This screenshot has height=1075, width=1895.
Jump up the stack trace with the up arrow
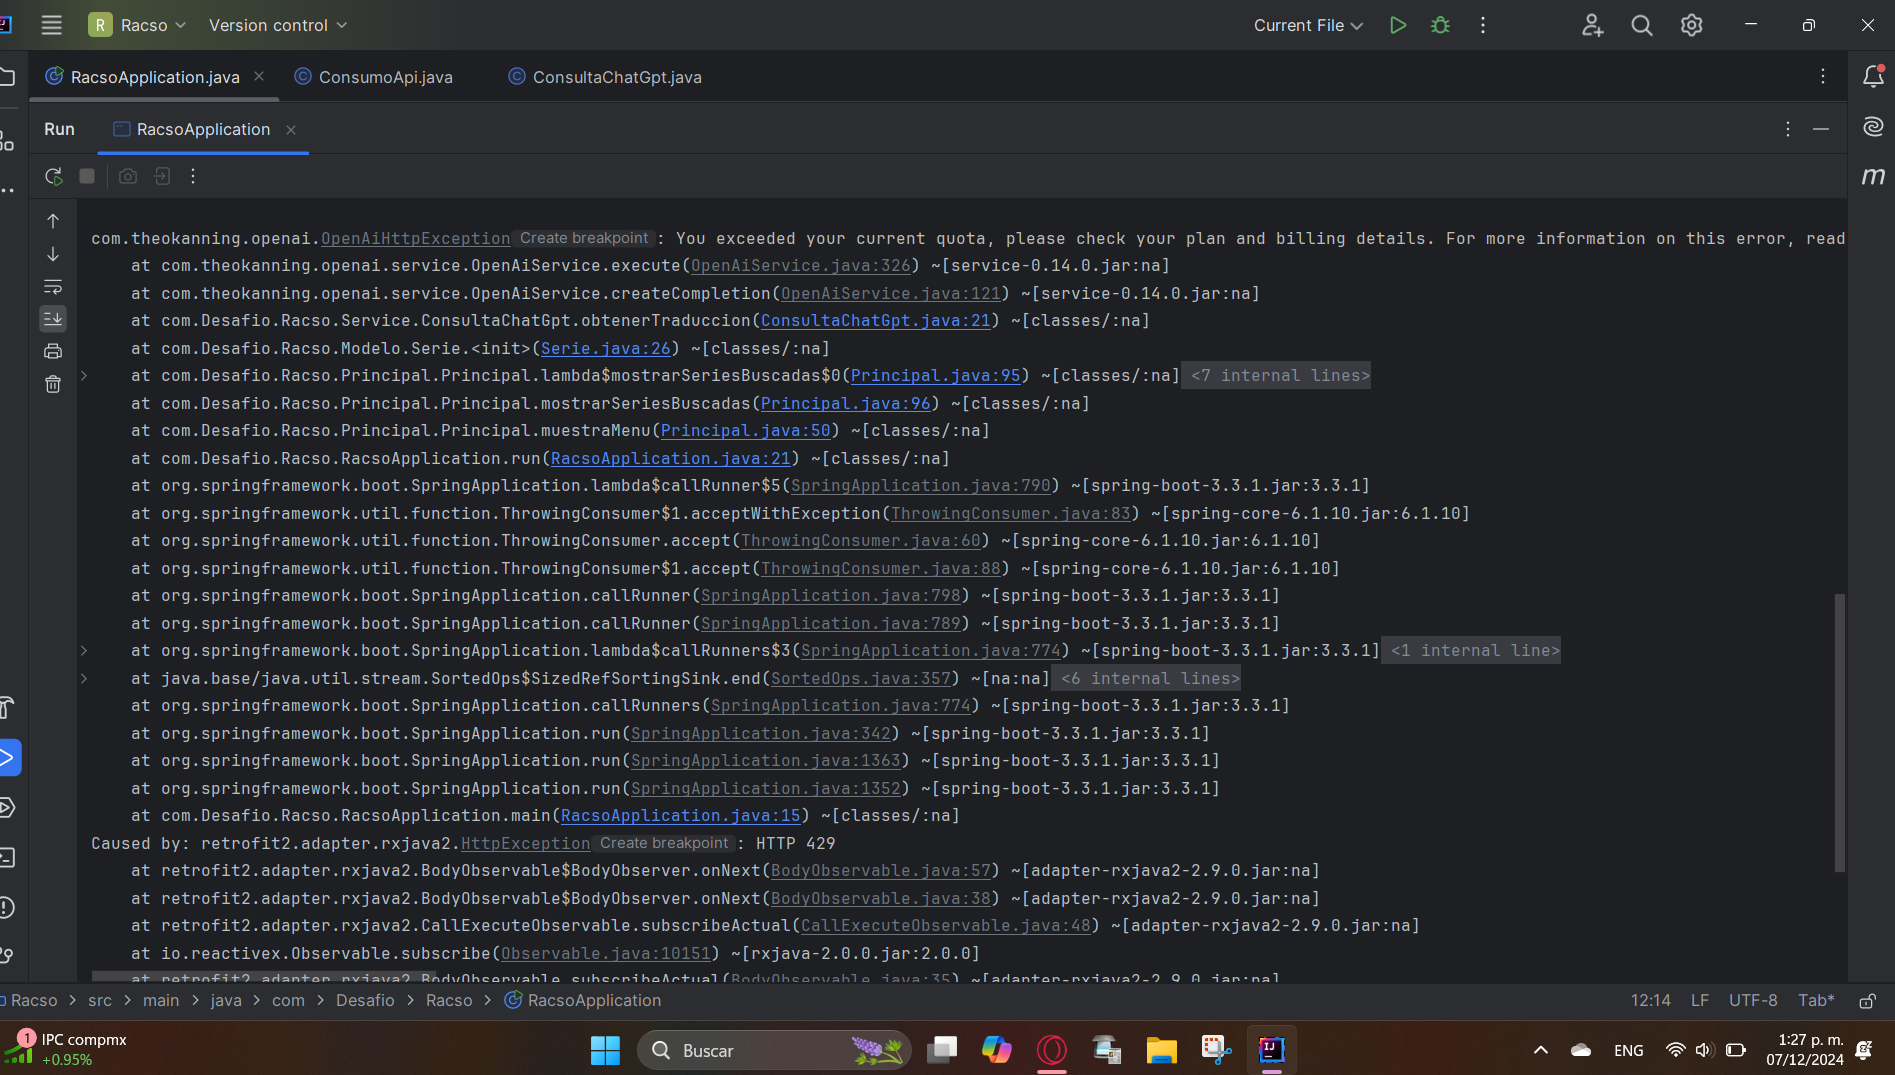pyautogui.click(x=53, y=221)
